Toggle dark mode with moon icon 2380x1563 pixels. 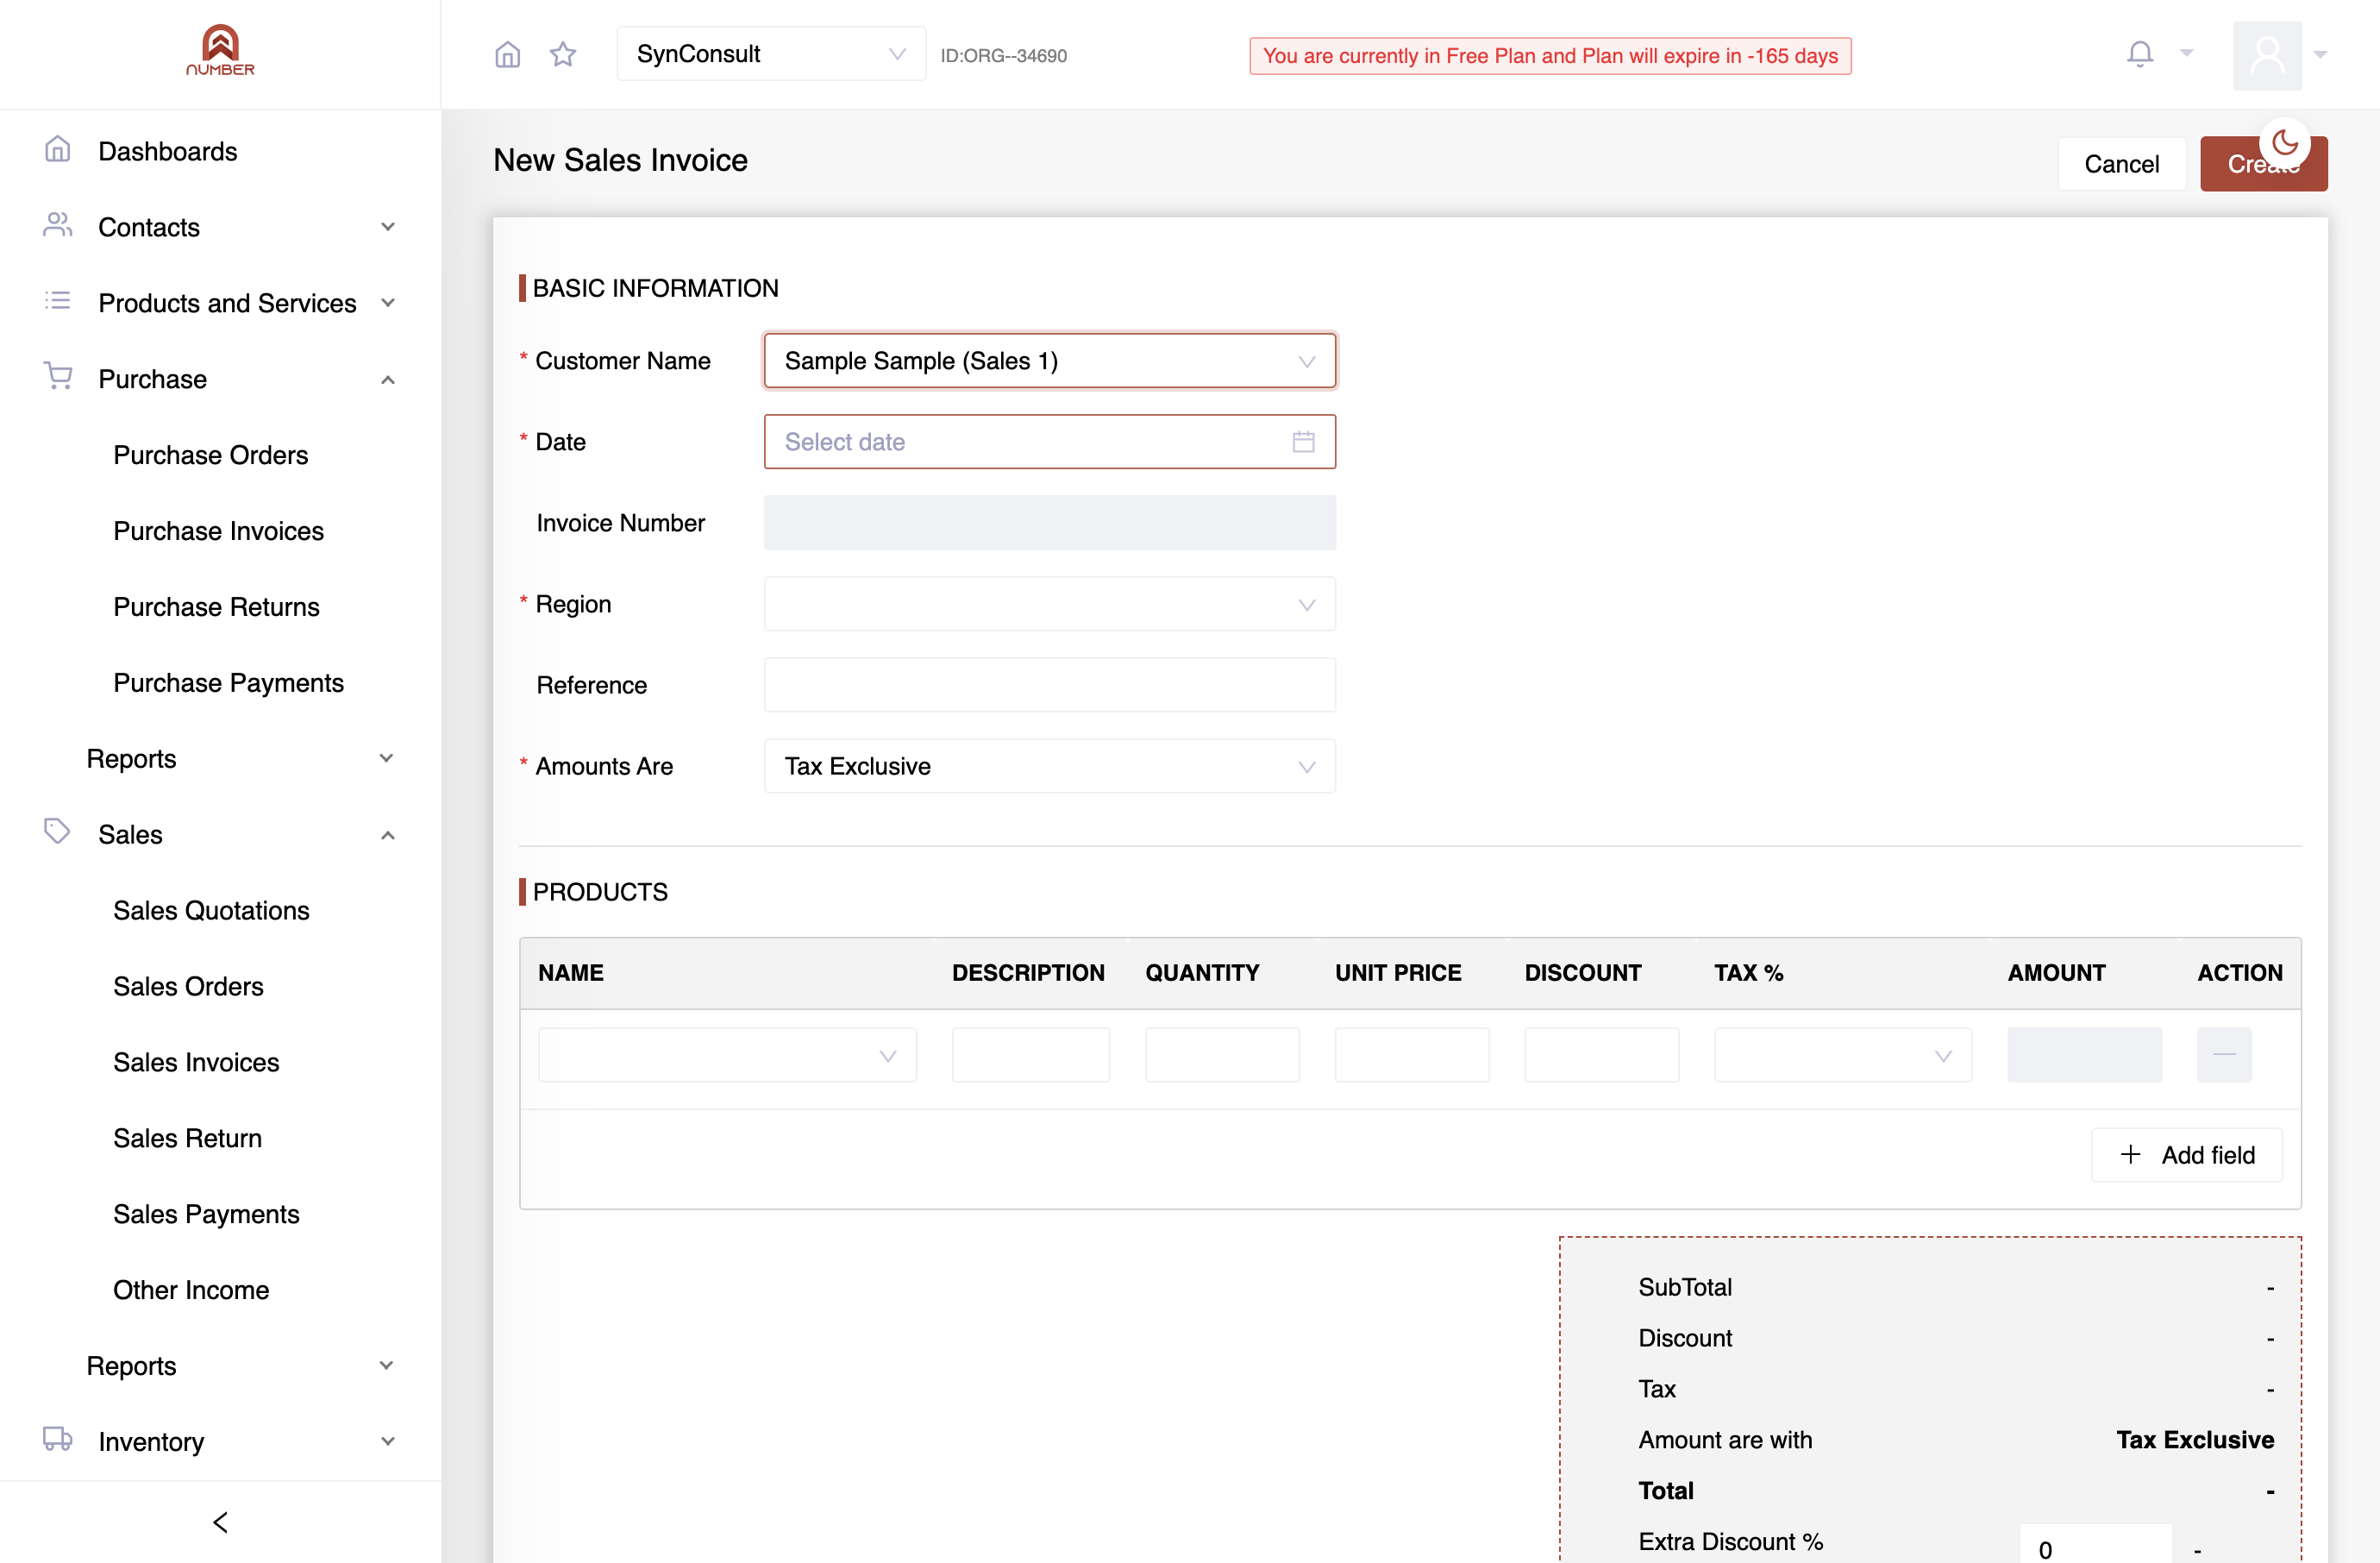[2285, 143]
